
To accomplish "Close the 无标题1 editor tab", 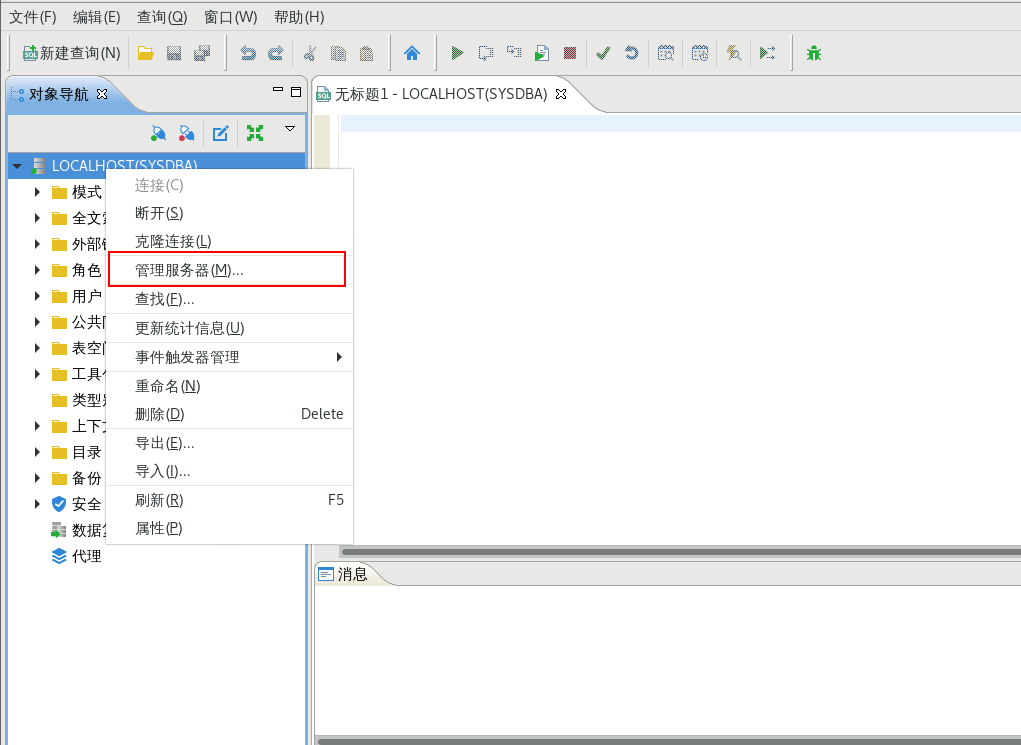I will coord(561,94).
